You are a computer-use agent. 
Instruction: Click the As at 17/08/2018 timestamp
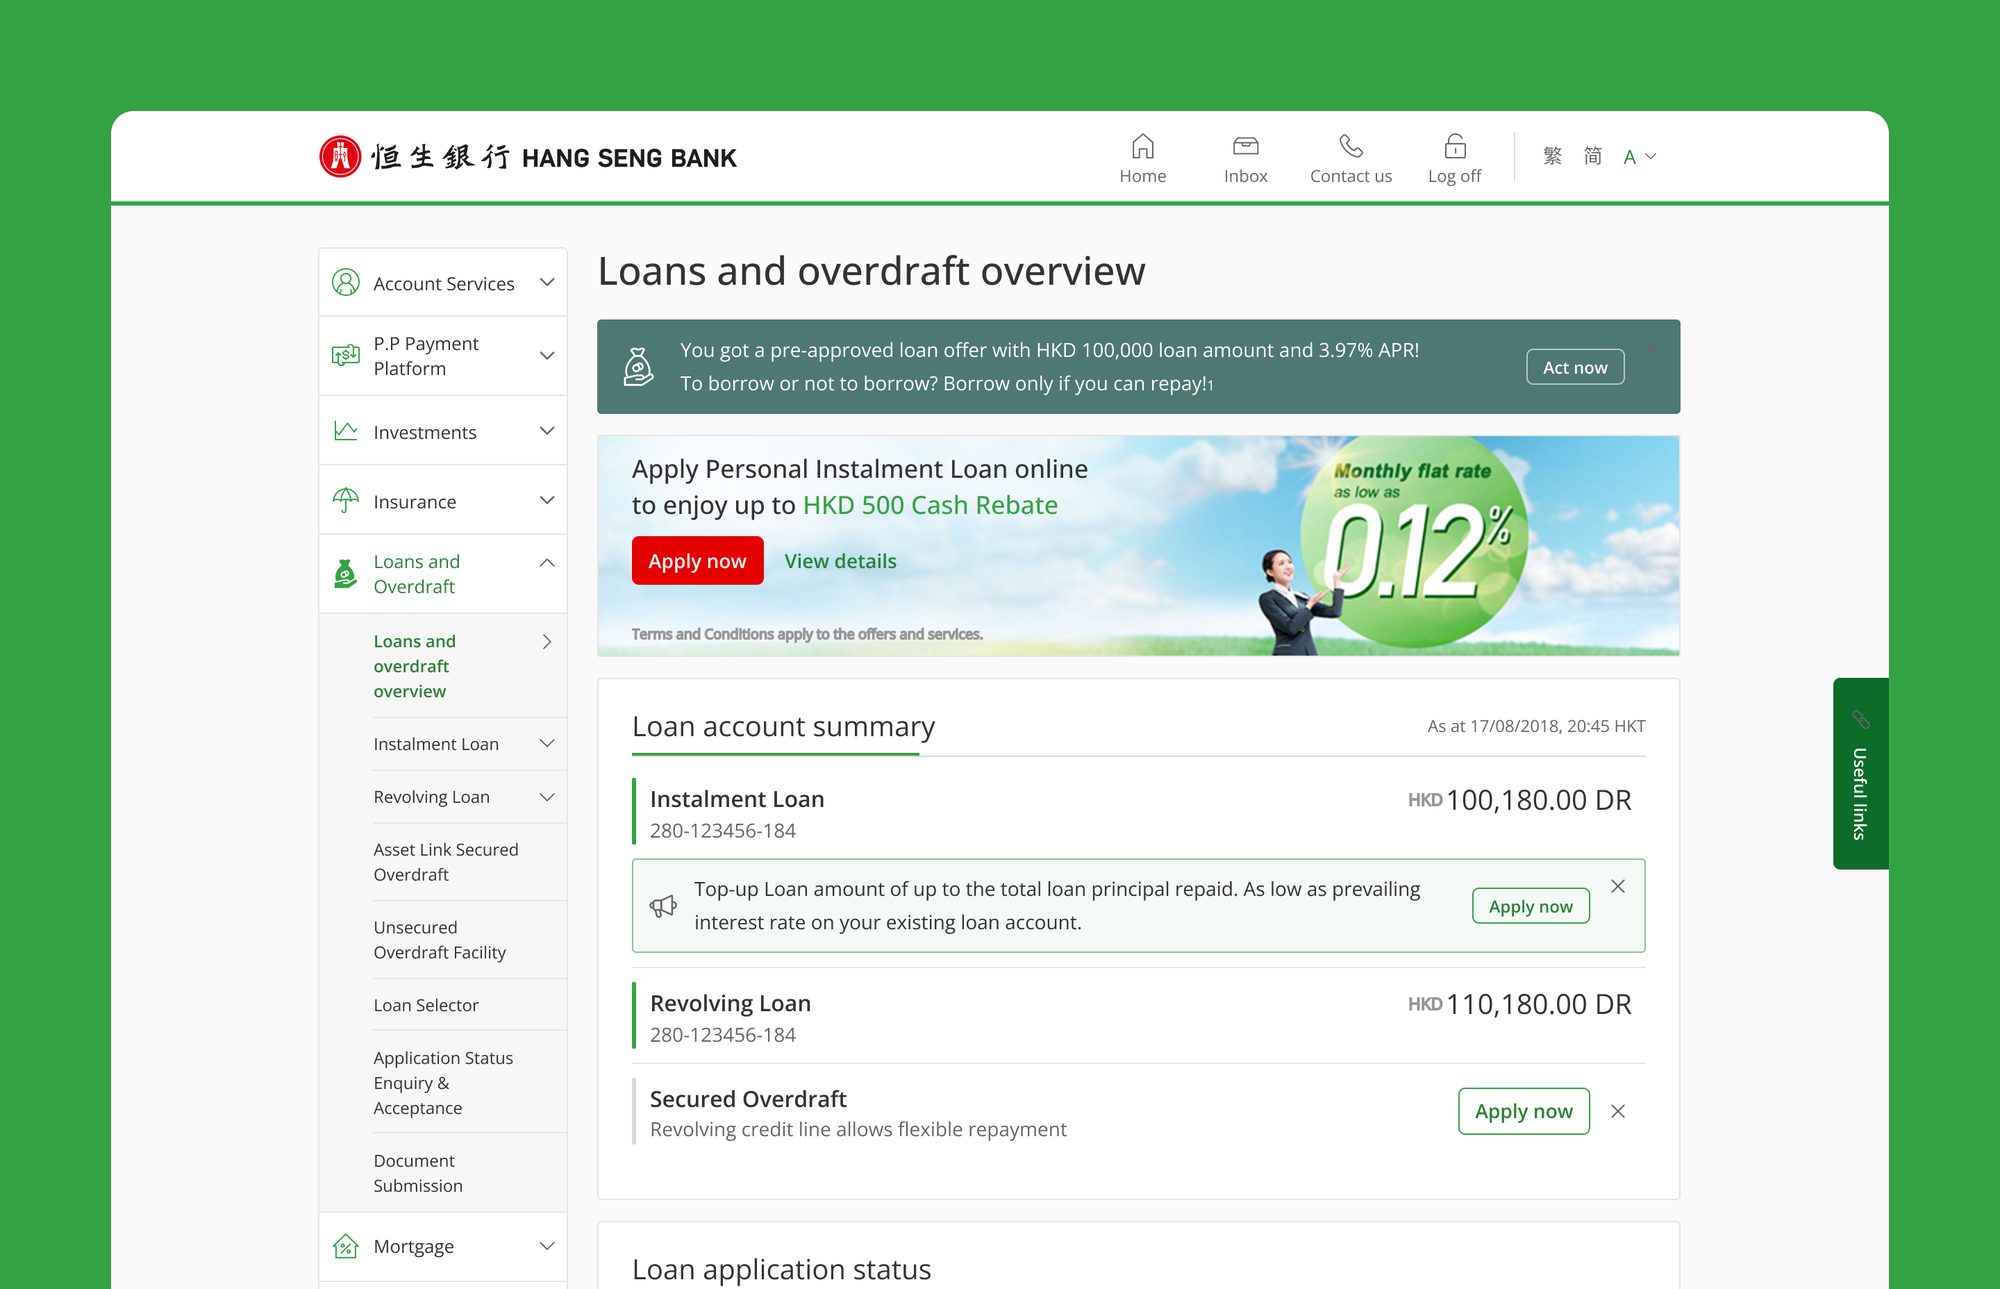click(1536, 726)
